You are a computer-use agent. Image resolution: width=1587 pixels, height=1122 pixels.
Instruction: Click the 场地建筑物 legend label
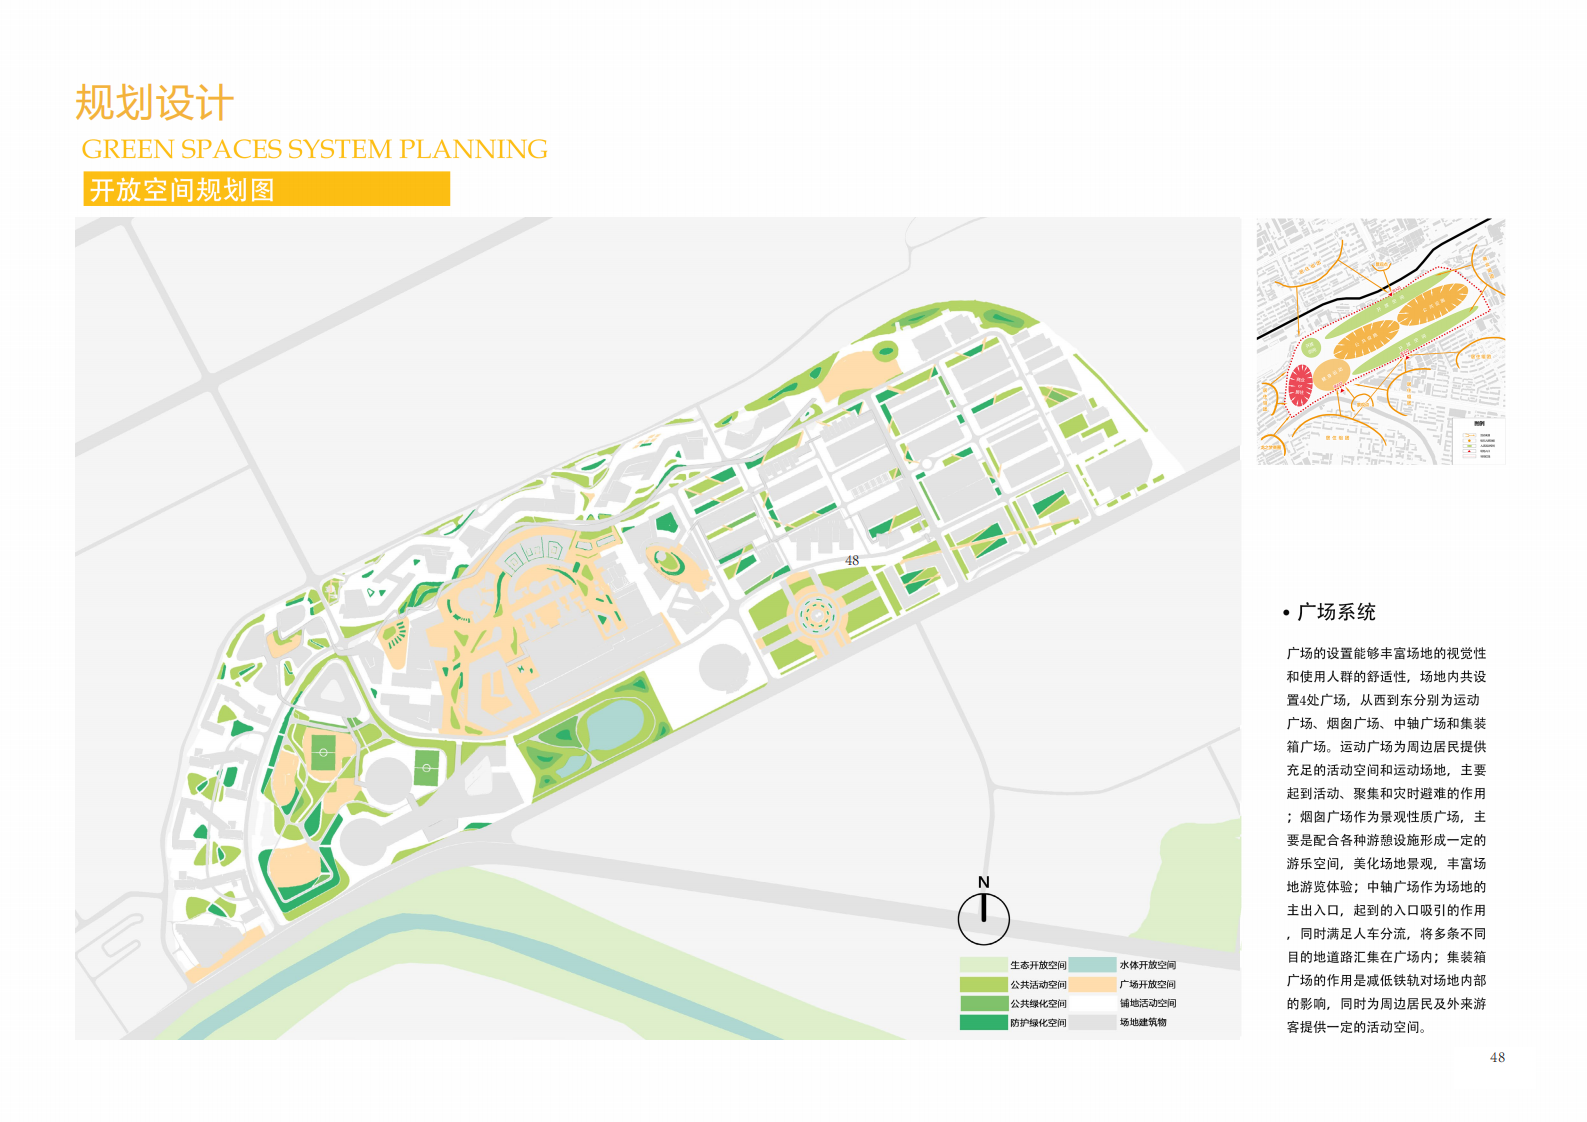point(1143,1022)
